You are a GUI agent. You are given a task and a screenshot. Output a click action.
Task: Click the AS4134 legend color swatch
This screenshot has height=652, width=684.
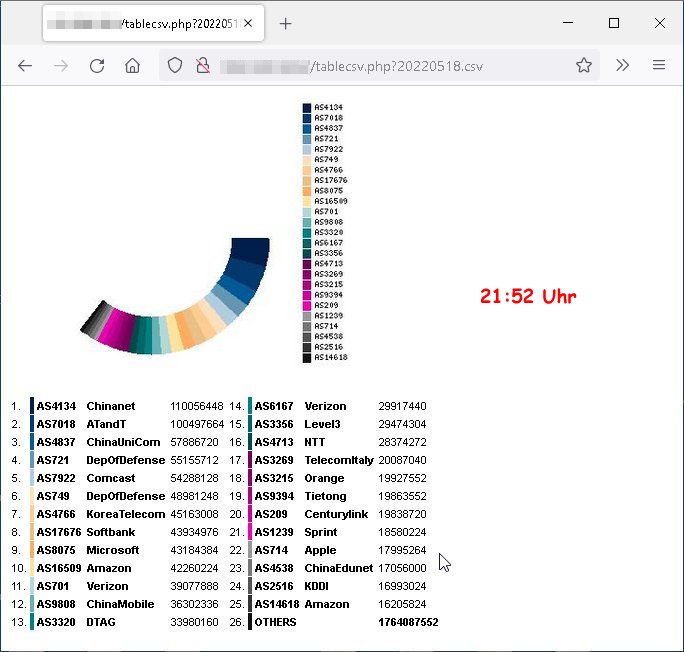coord(307,108)
